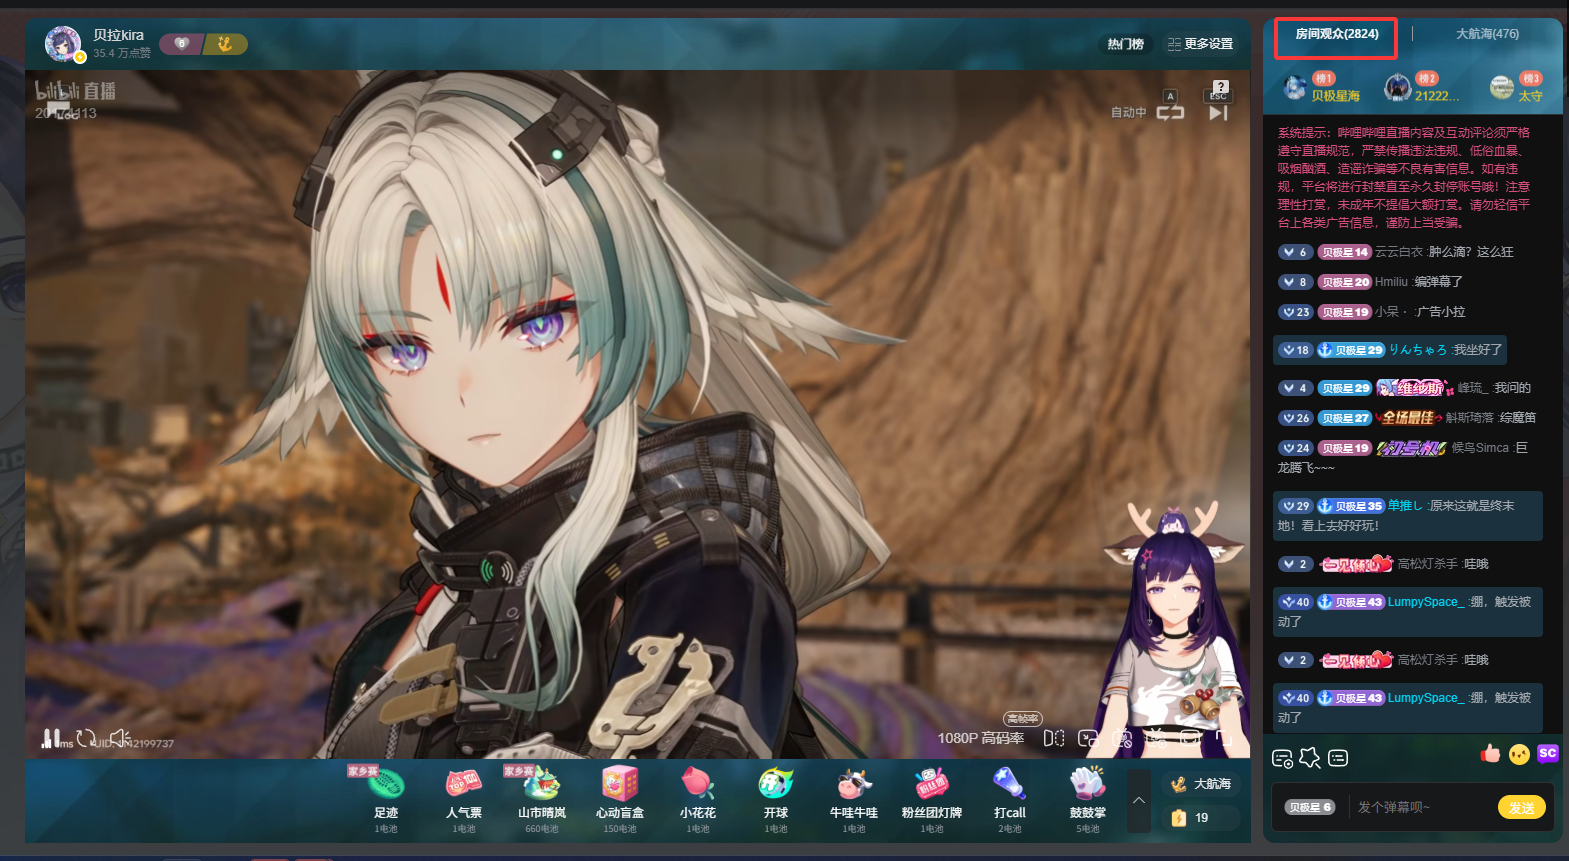Open rank 2 viewer 21222...

click(x=1422, y=88)
